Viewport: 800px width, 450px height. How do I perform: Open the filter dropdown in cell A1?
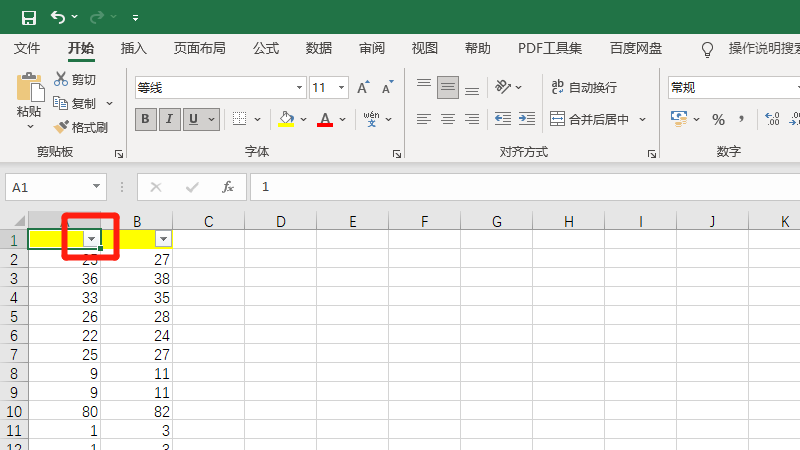91,239
